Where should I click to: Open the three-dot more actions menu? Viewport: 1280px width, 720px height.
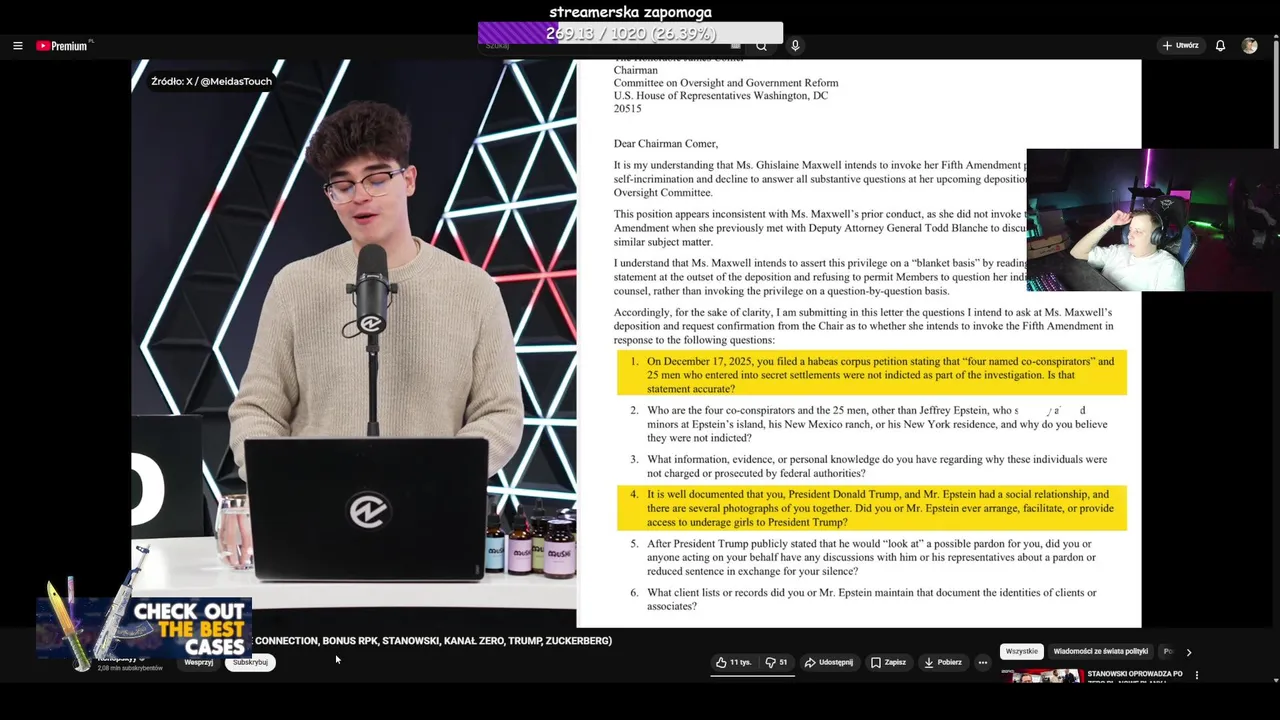point(983,662)
